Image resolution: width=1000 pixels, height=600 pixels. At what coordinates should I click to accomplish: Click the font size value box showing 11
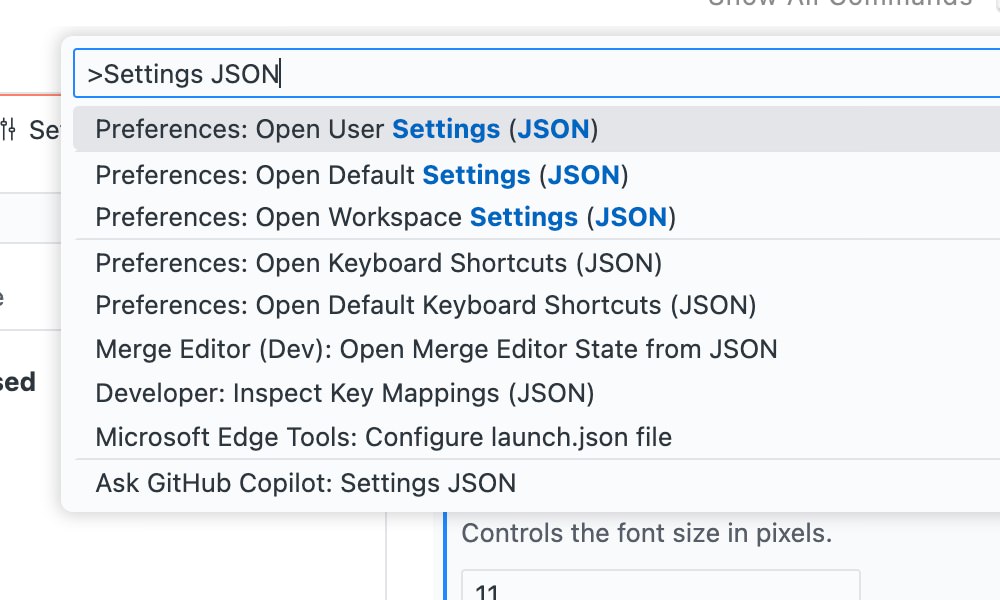[x=660, y=590]
